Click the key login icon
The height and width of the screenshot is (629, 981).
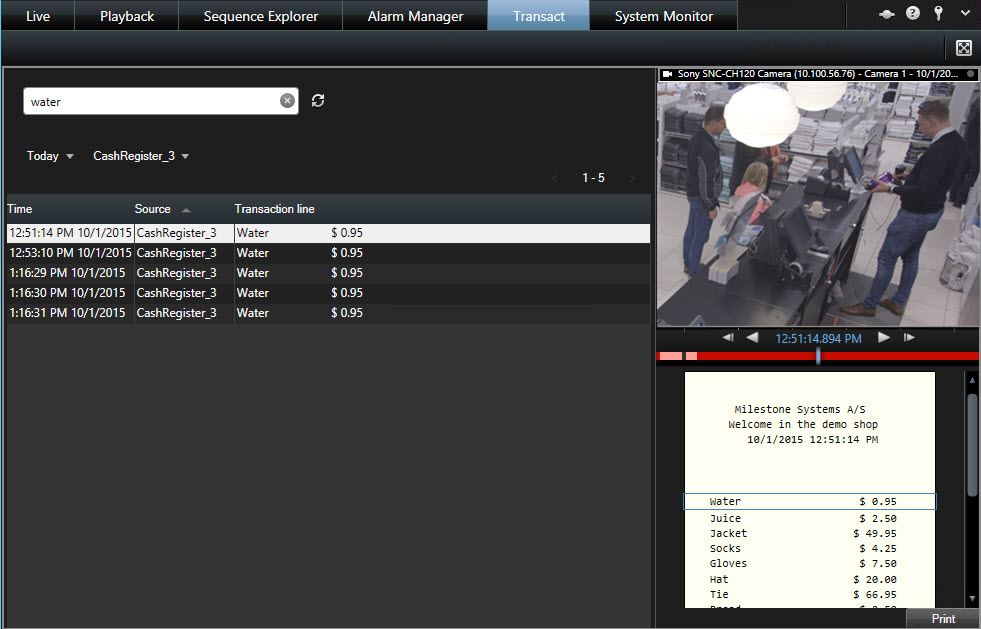[x=938, y=14]
